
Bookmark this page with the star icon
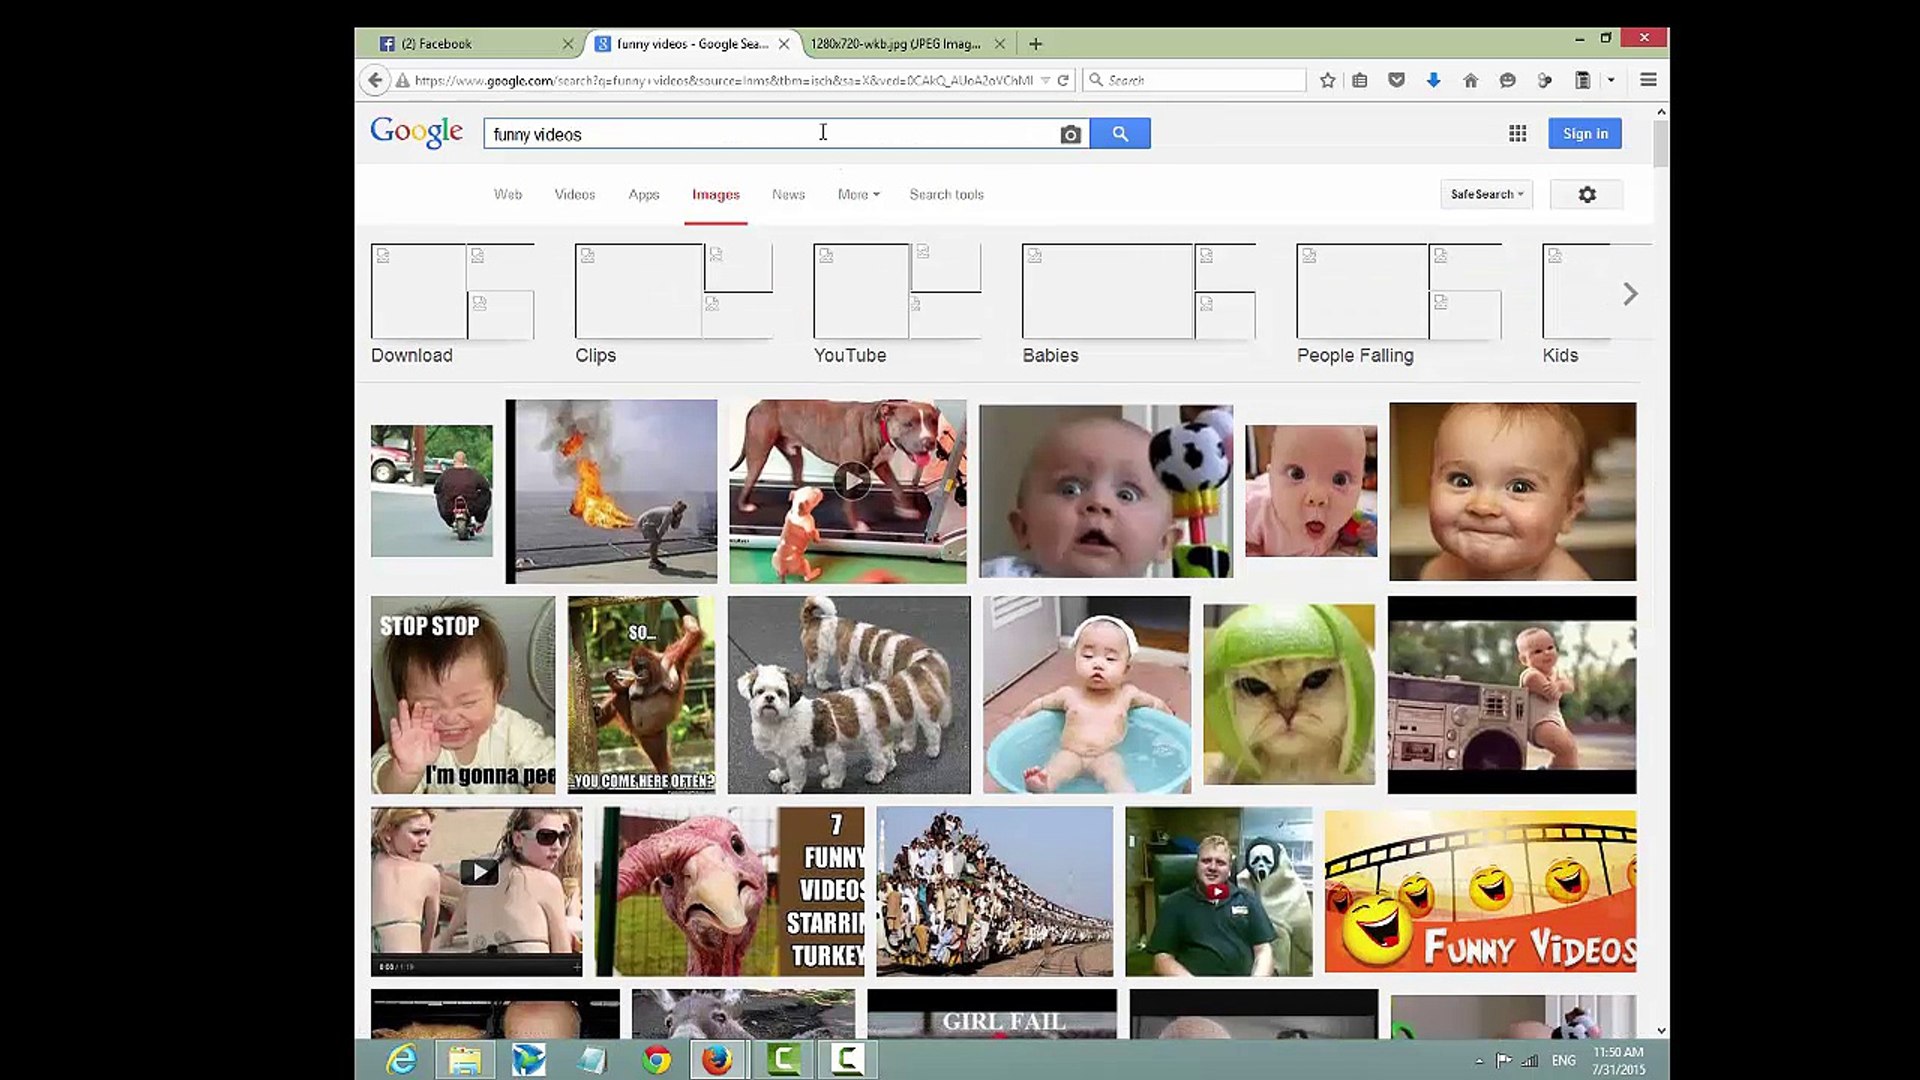[1327, 80]
